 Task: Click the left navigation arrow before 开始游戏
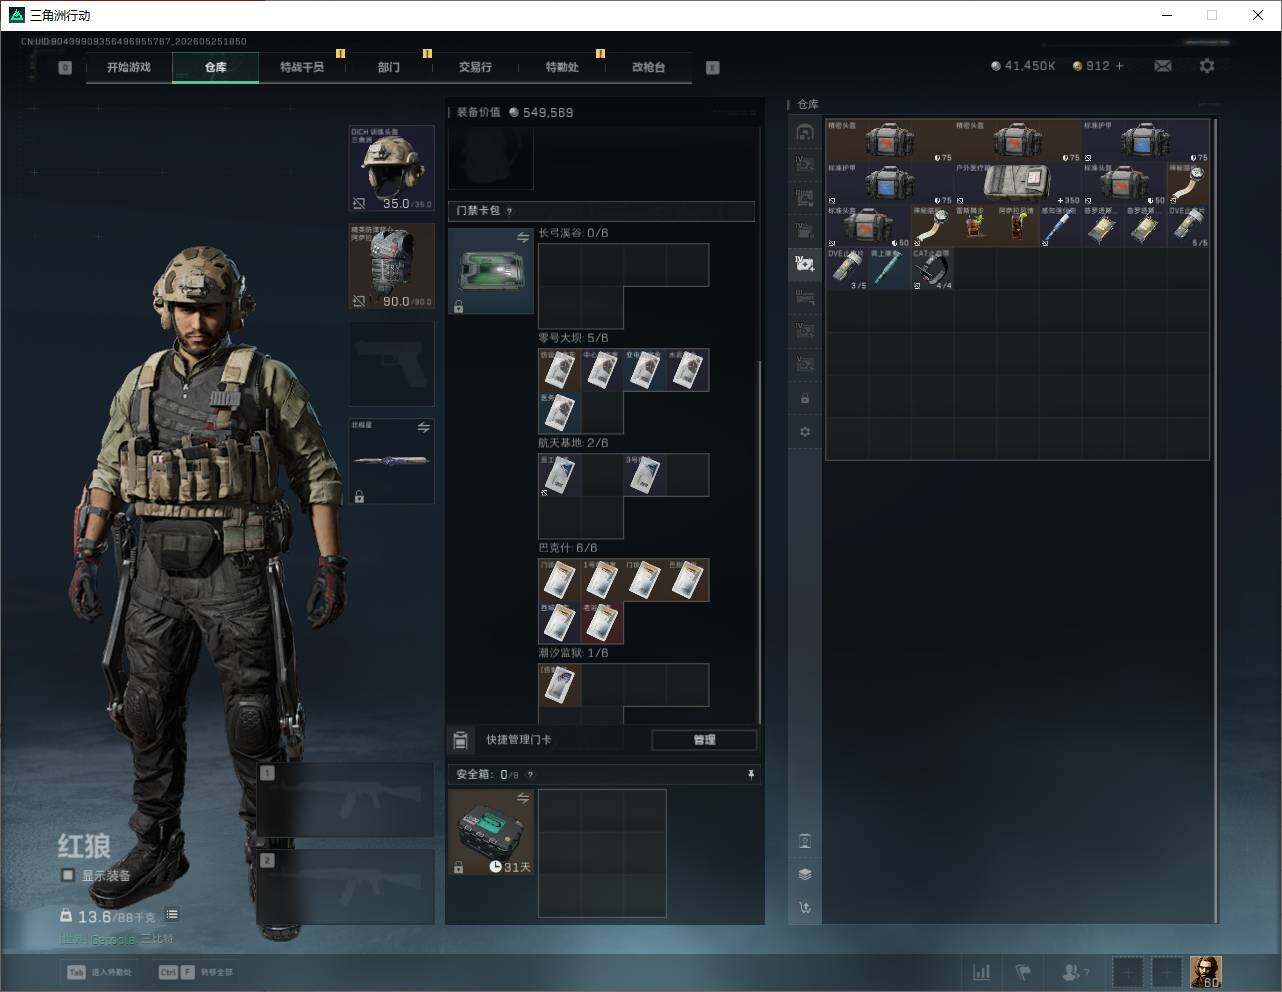click(x=65, y=68)
